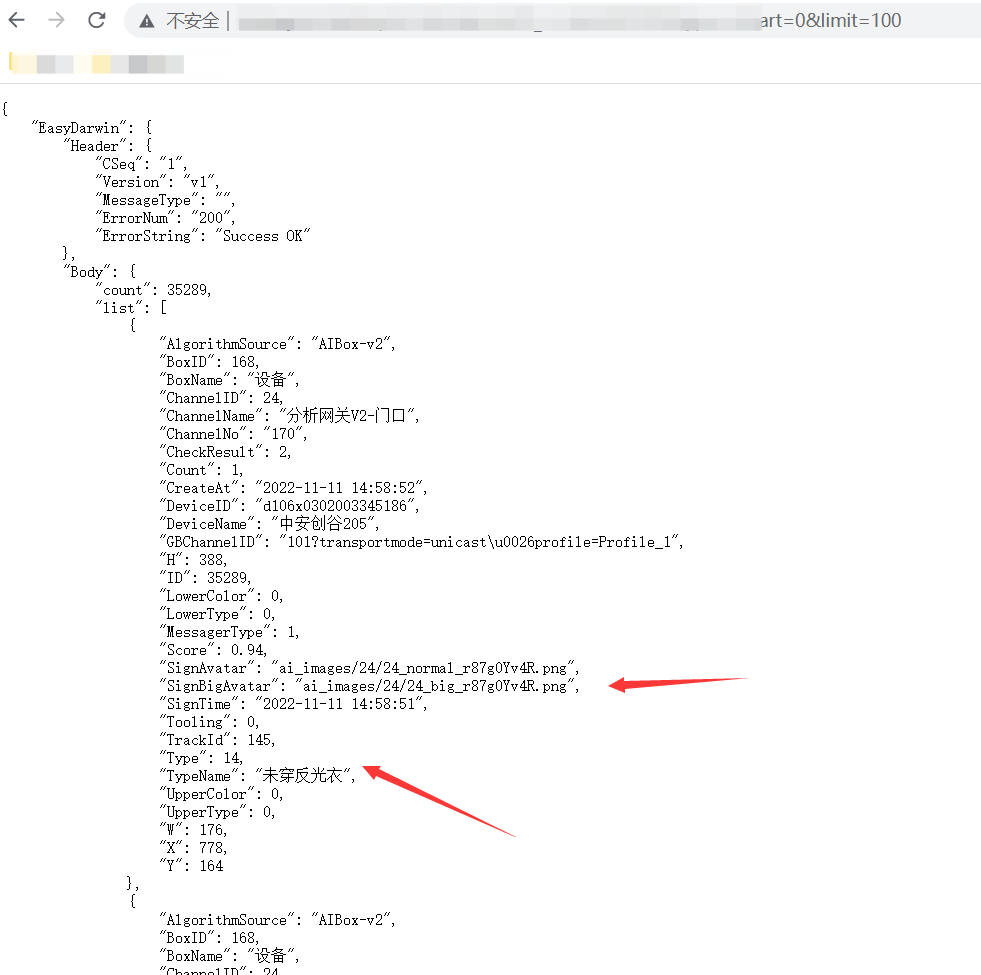The height and width of the screenshot is (975, 981).
Task: Click the not-secure warning triangle icon
Action: [x=146, y=21]
